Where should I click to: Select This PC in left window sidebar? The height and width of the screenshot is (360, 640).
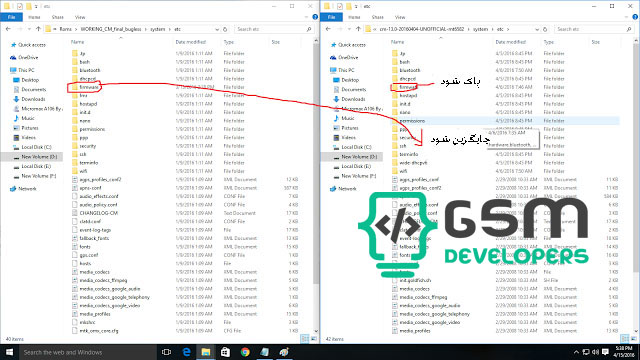pos(22,70)
